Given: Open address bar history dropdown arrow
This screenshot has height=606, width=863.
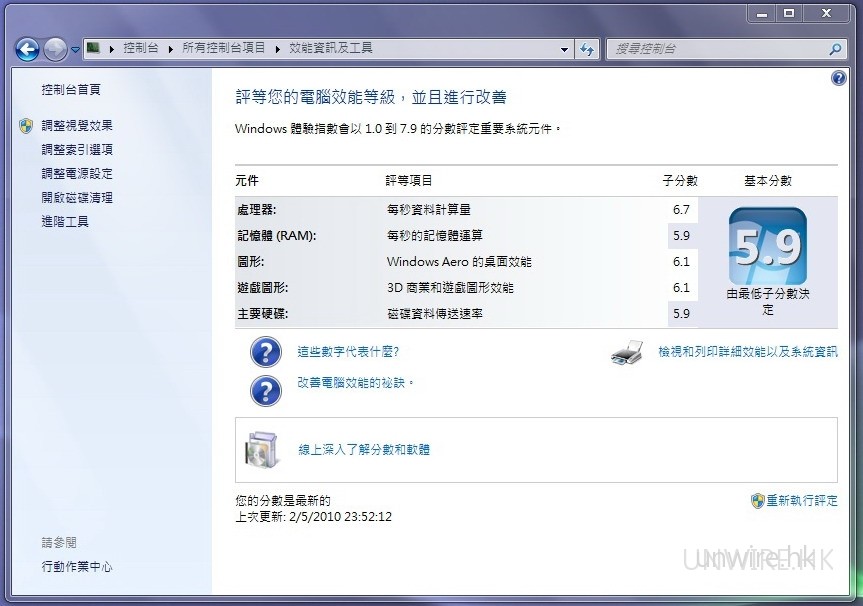Looking at the screenshot, I should (564, 50).
